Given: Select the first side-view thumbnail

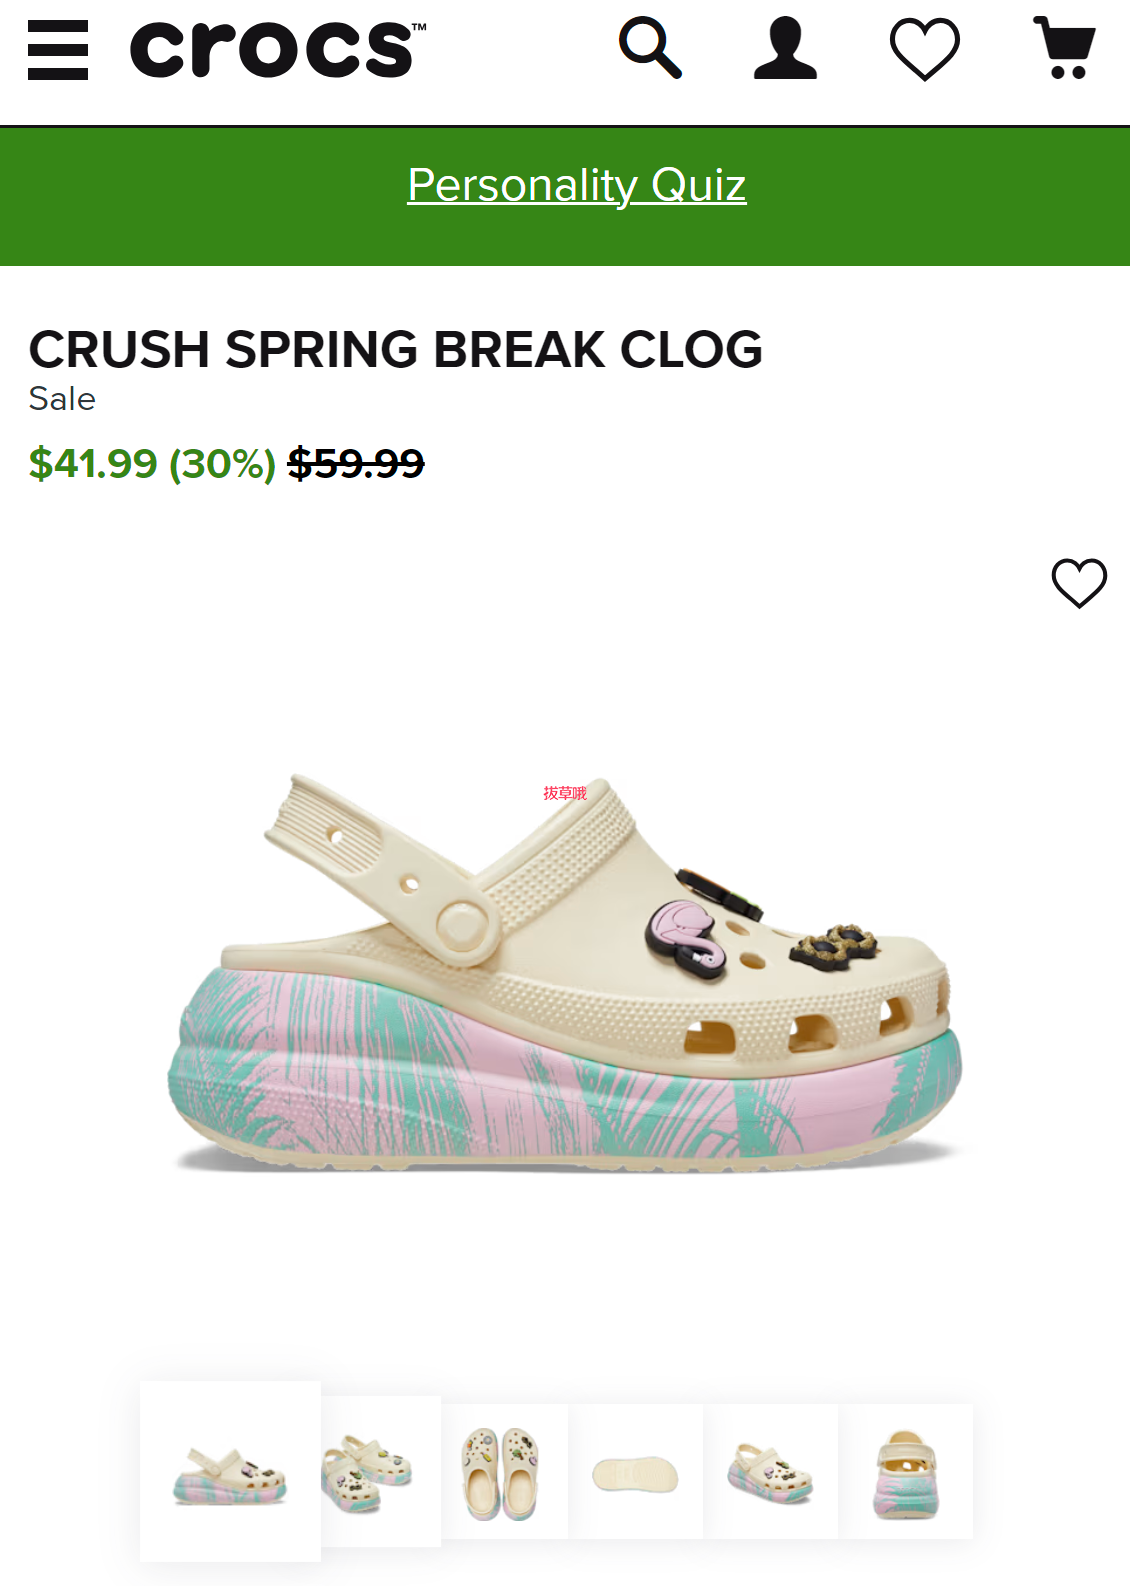Looking at the screenshot, I should (x=230, y=1471).
